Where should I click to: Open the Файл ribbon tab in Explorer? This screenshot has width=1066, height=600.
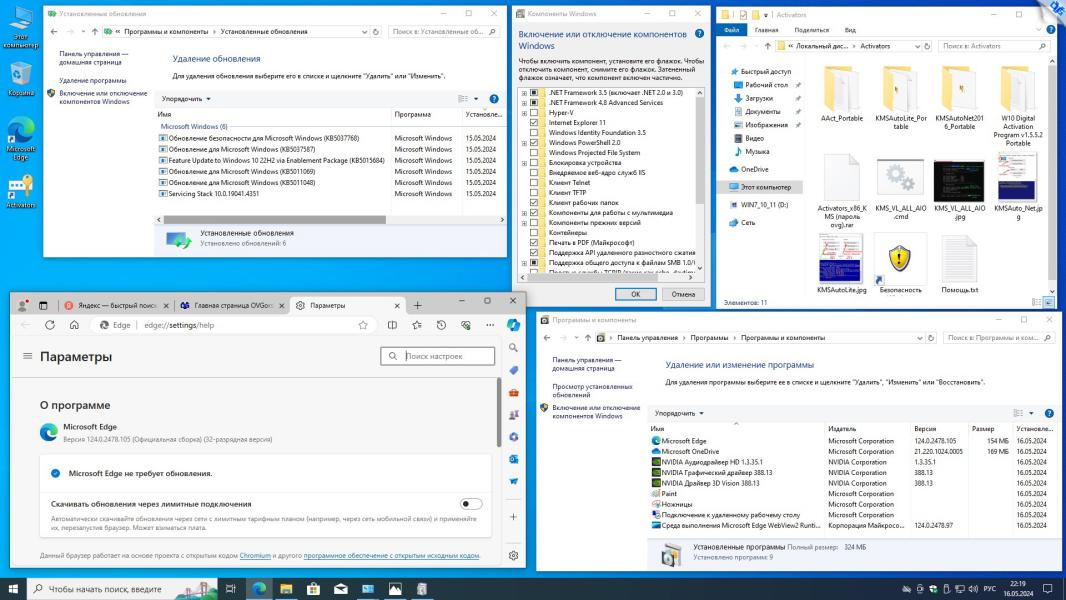732,30
